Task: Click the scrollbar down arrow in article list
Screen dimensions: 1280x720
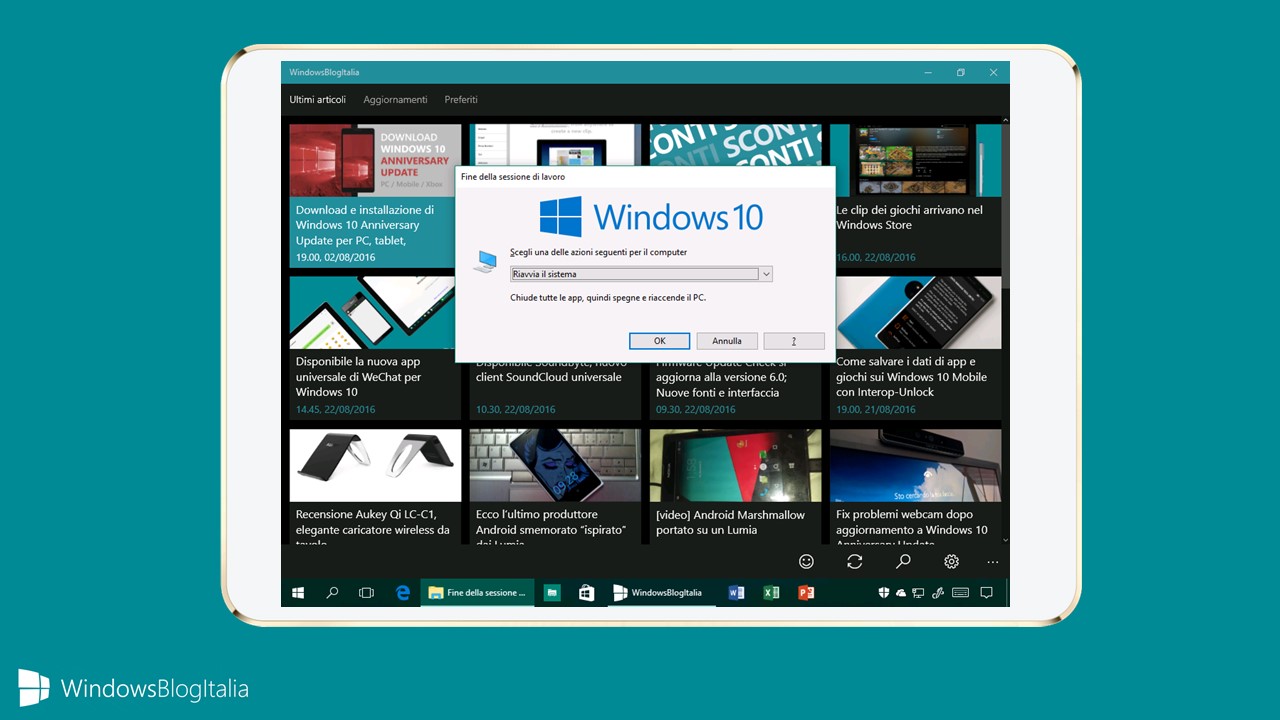Action: [x=1005, y=540]
